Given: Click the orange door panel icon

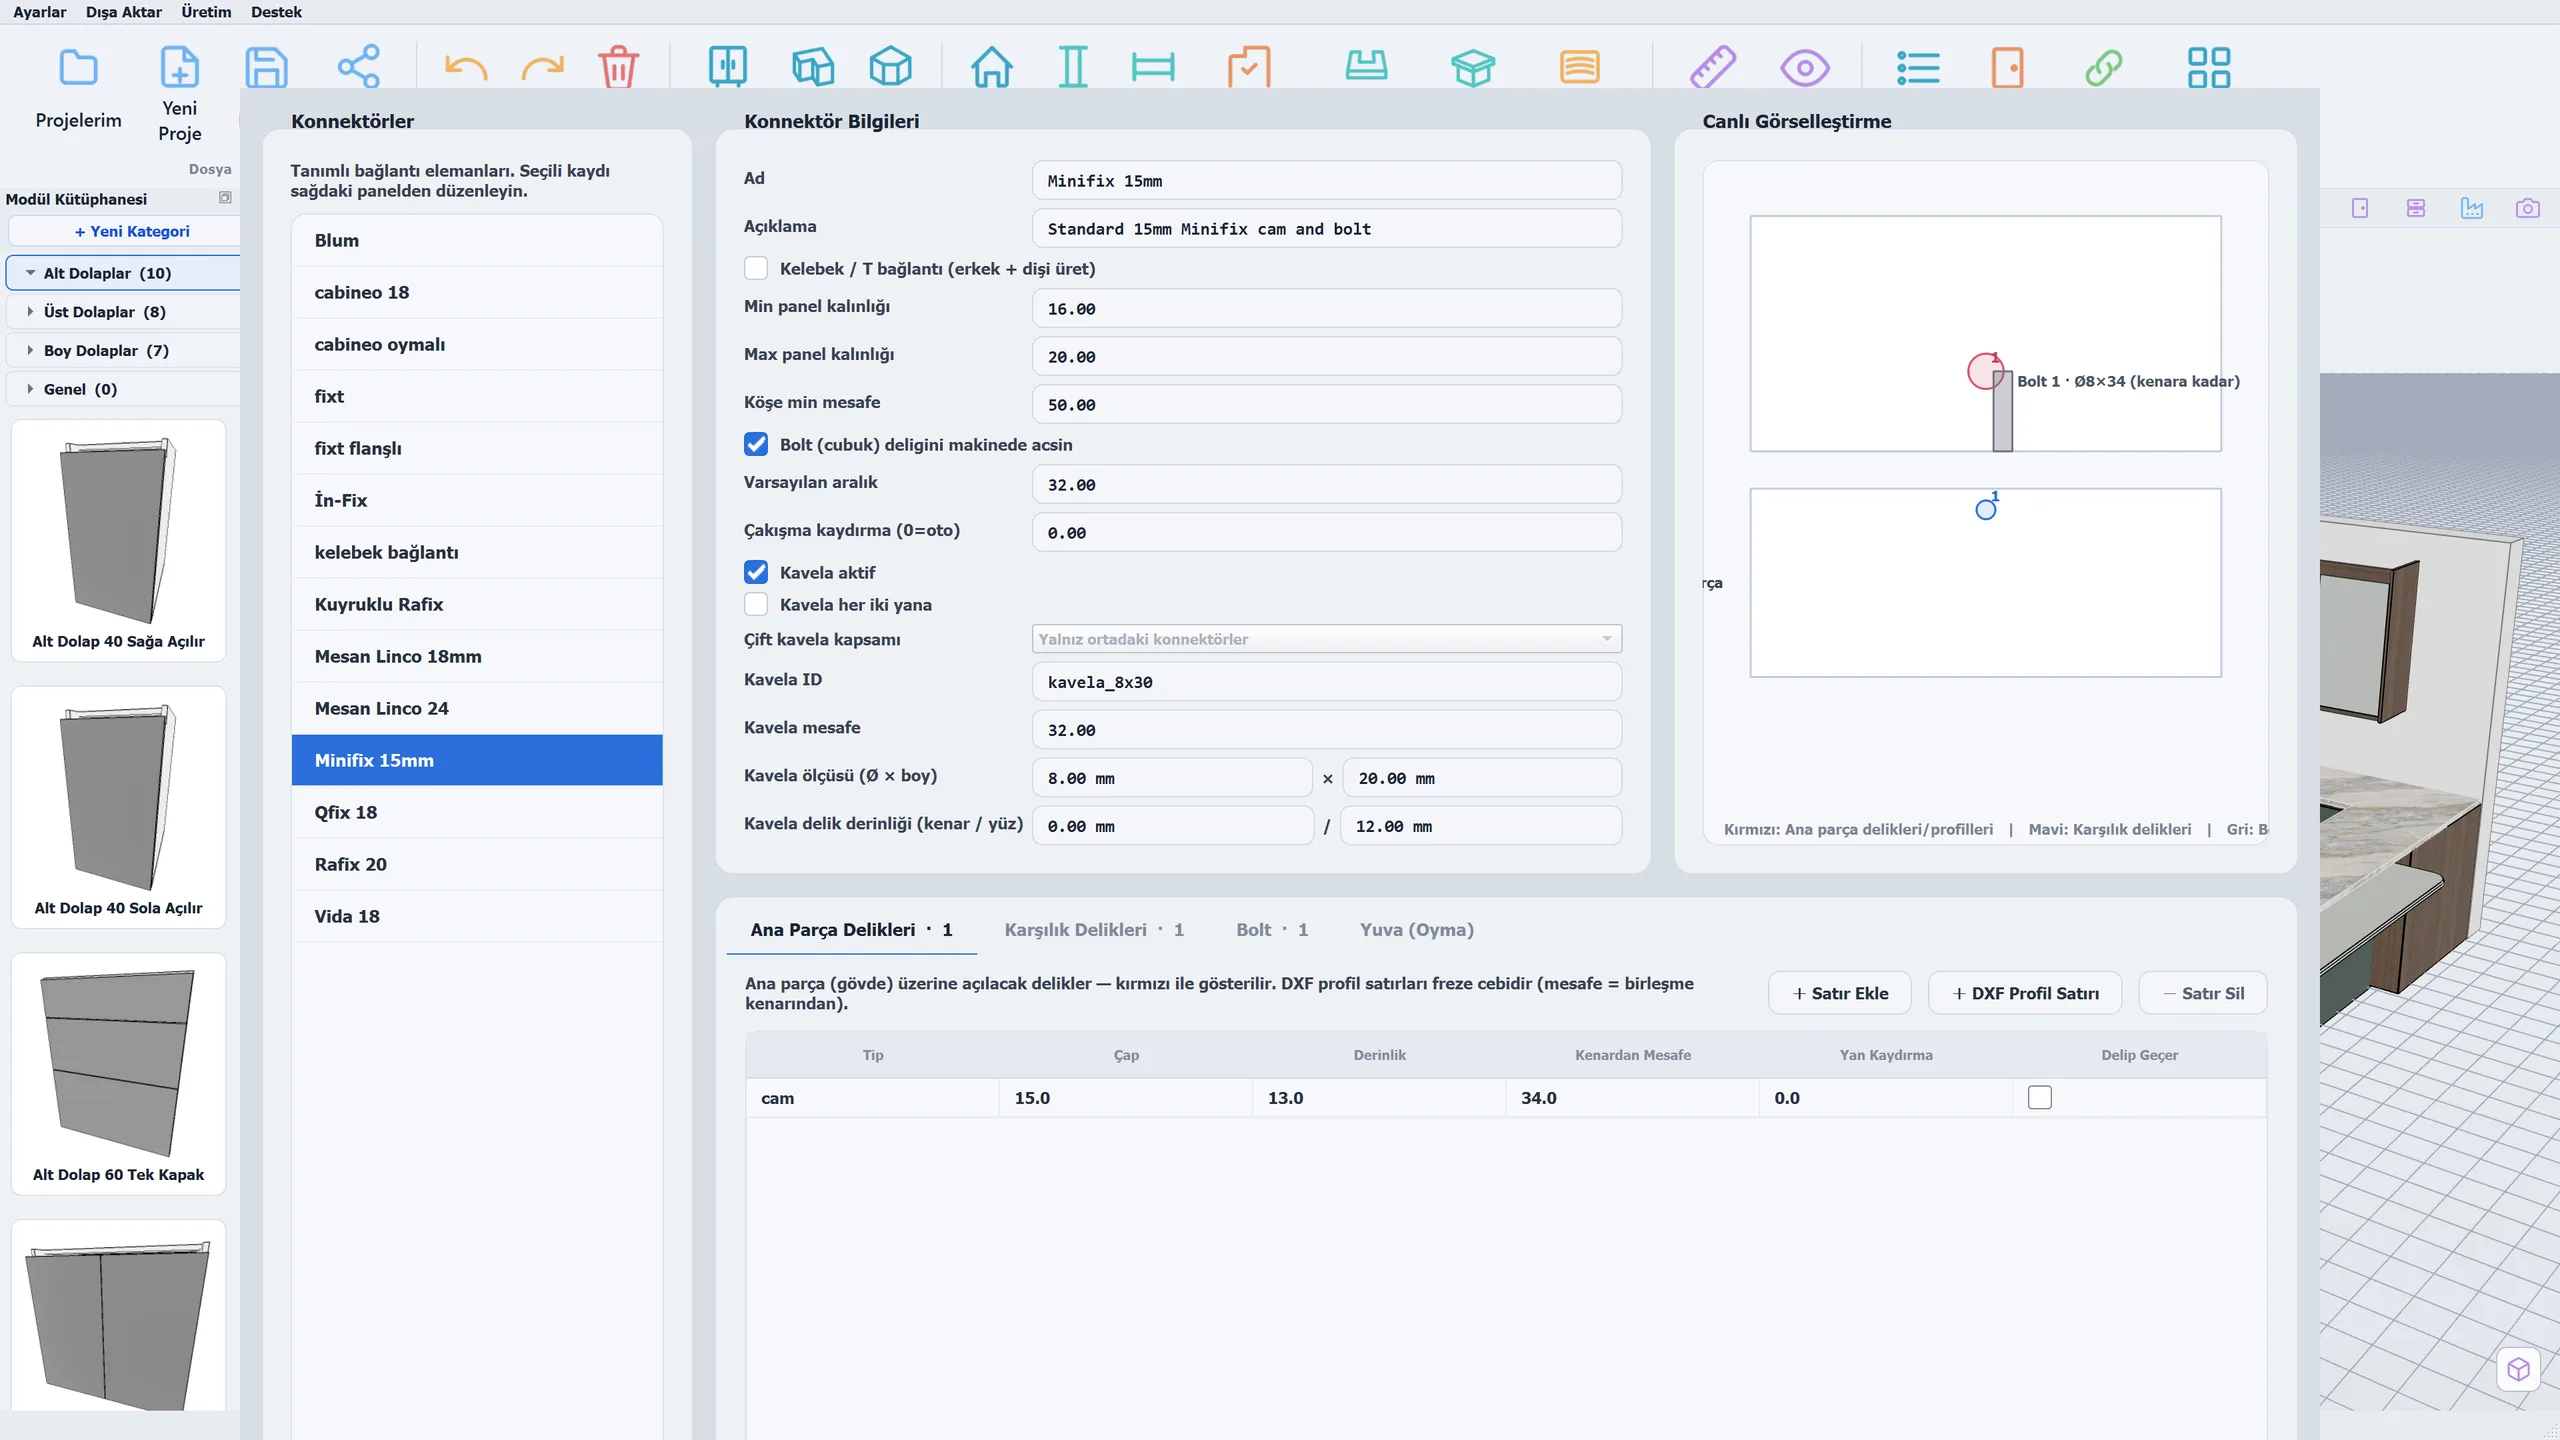Looking at the screenshot, I should pos(2007,68).
